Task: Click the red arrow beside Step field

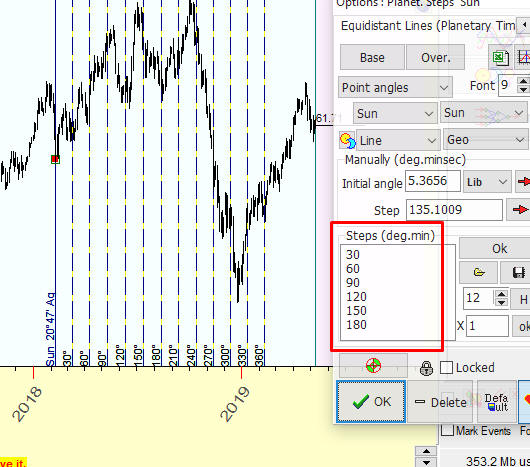Action: click(x=519, y=210)
